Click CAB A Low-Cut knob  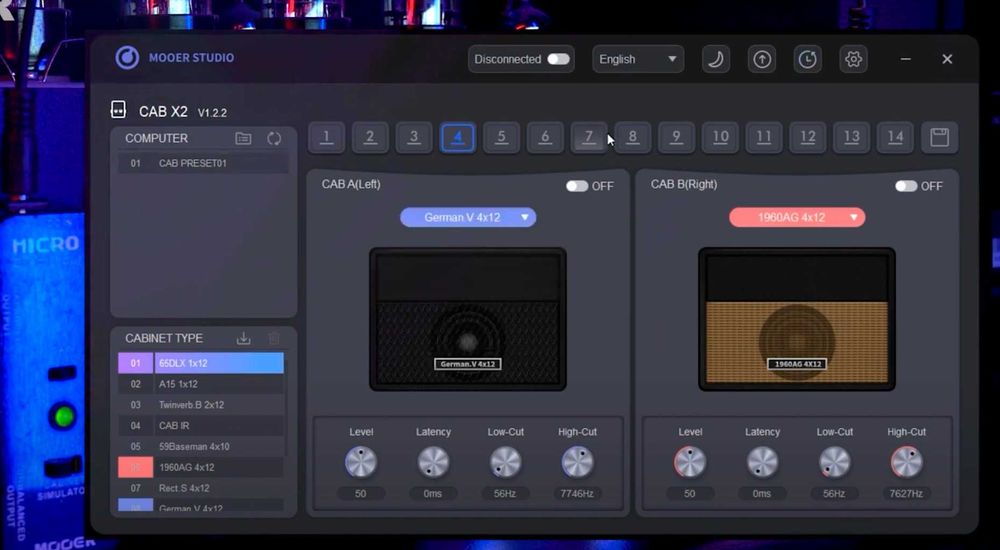pos(505,463)
